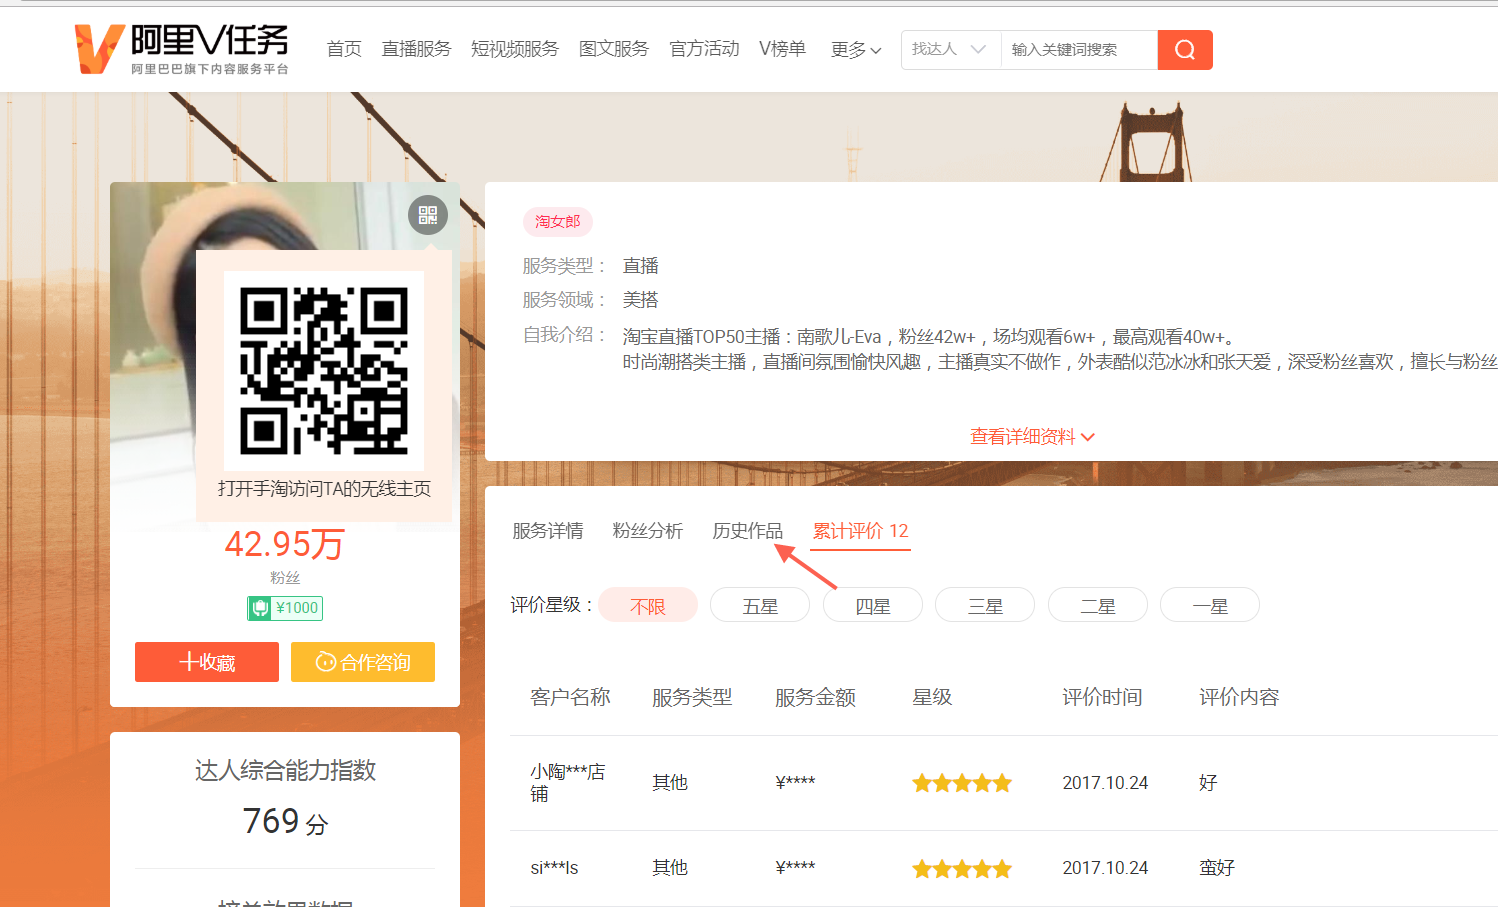Open 短视频服务 navigation item
This screenshot has width=1498, height=907.
(x=514, y=49)
